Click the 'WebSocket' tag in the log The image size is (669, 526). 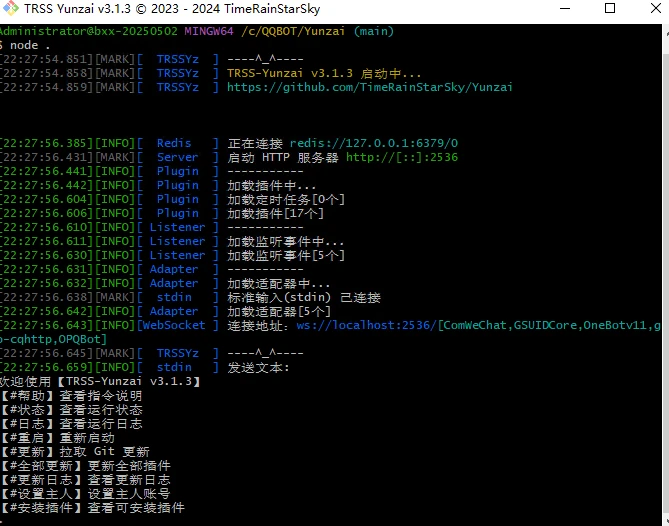[174, 325]
